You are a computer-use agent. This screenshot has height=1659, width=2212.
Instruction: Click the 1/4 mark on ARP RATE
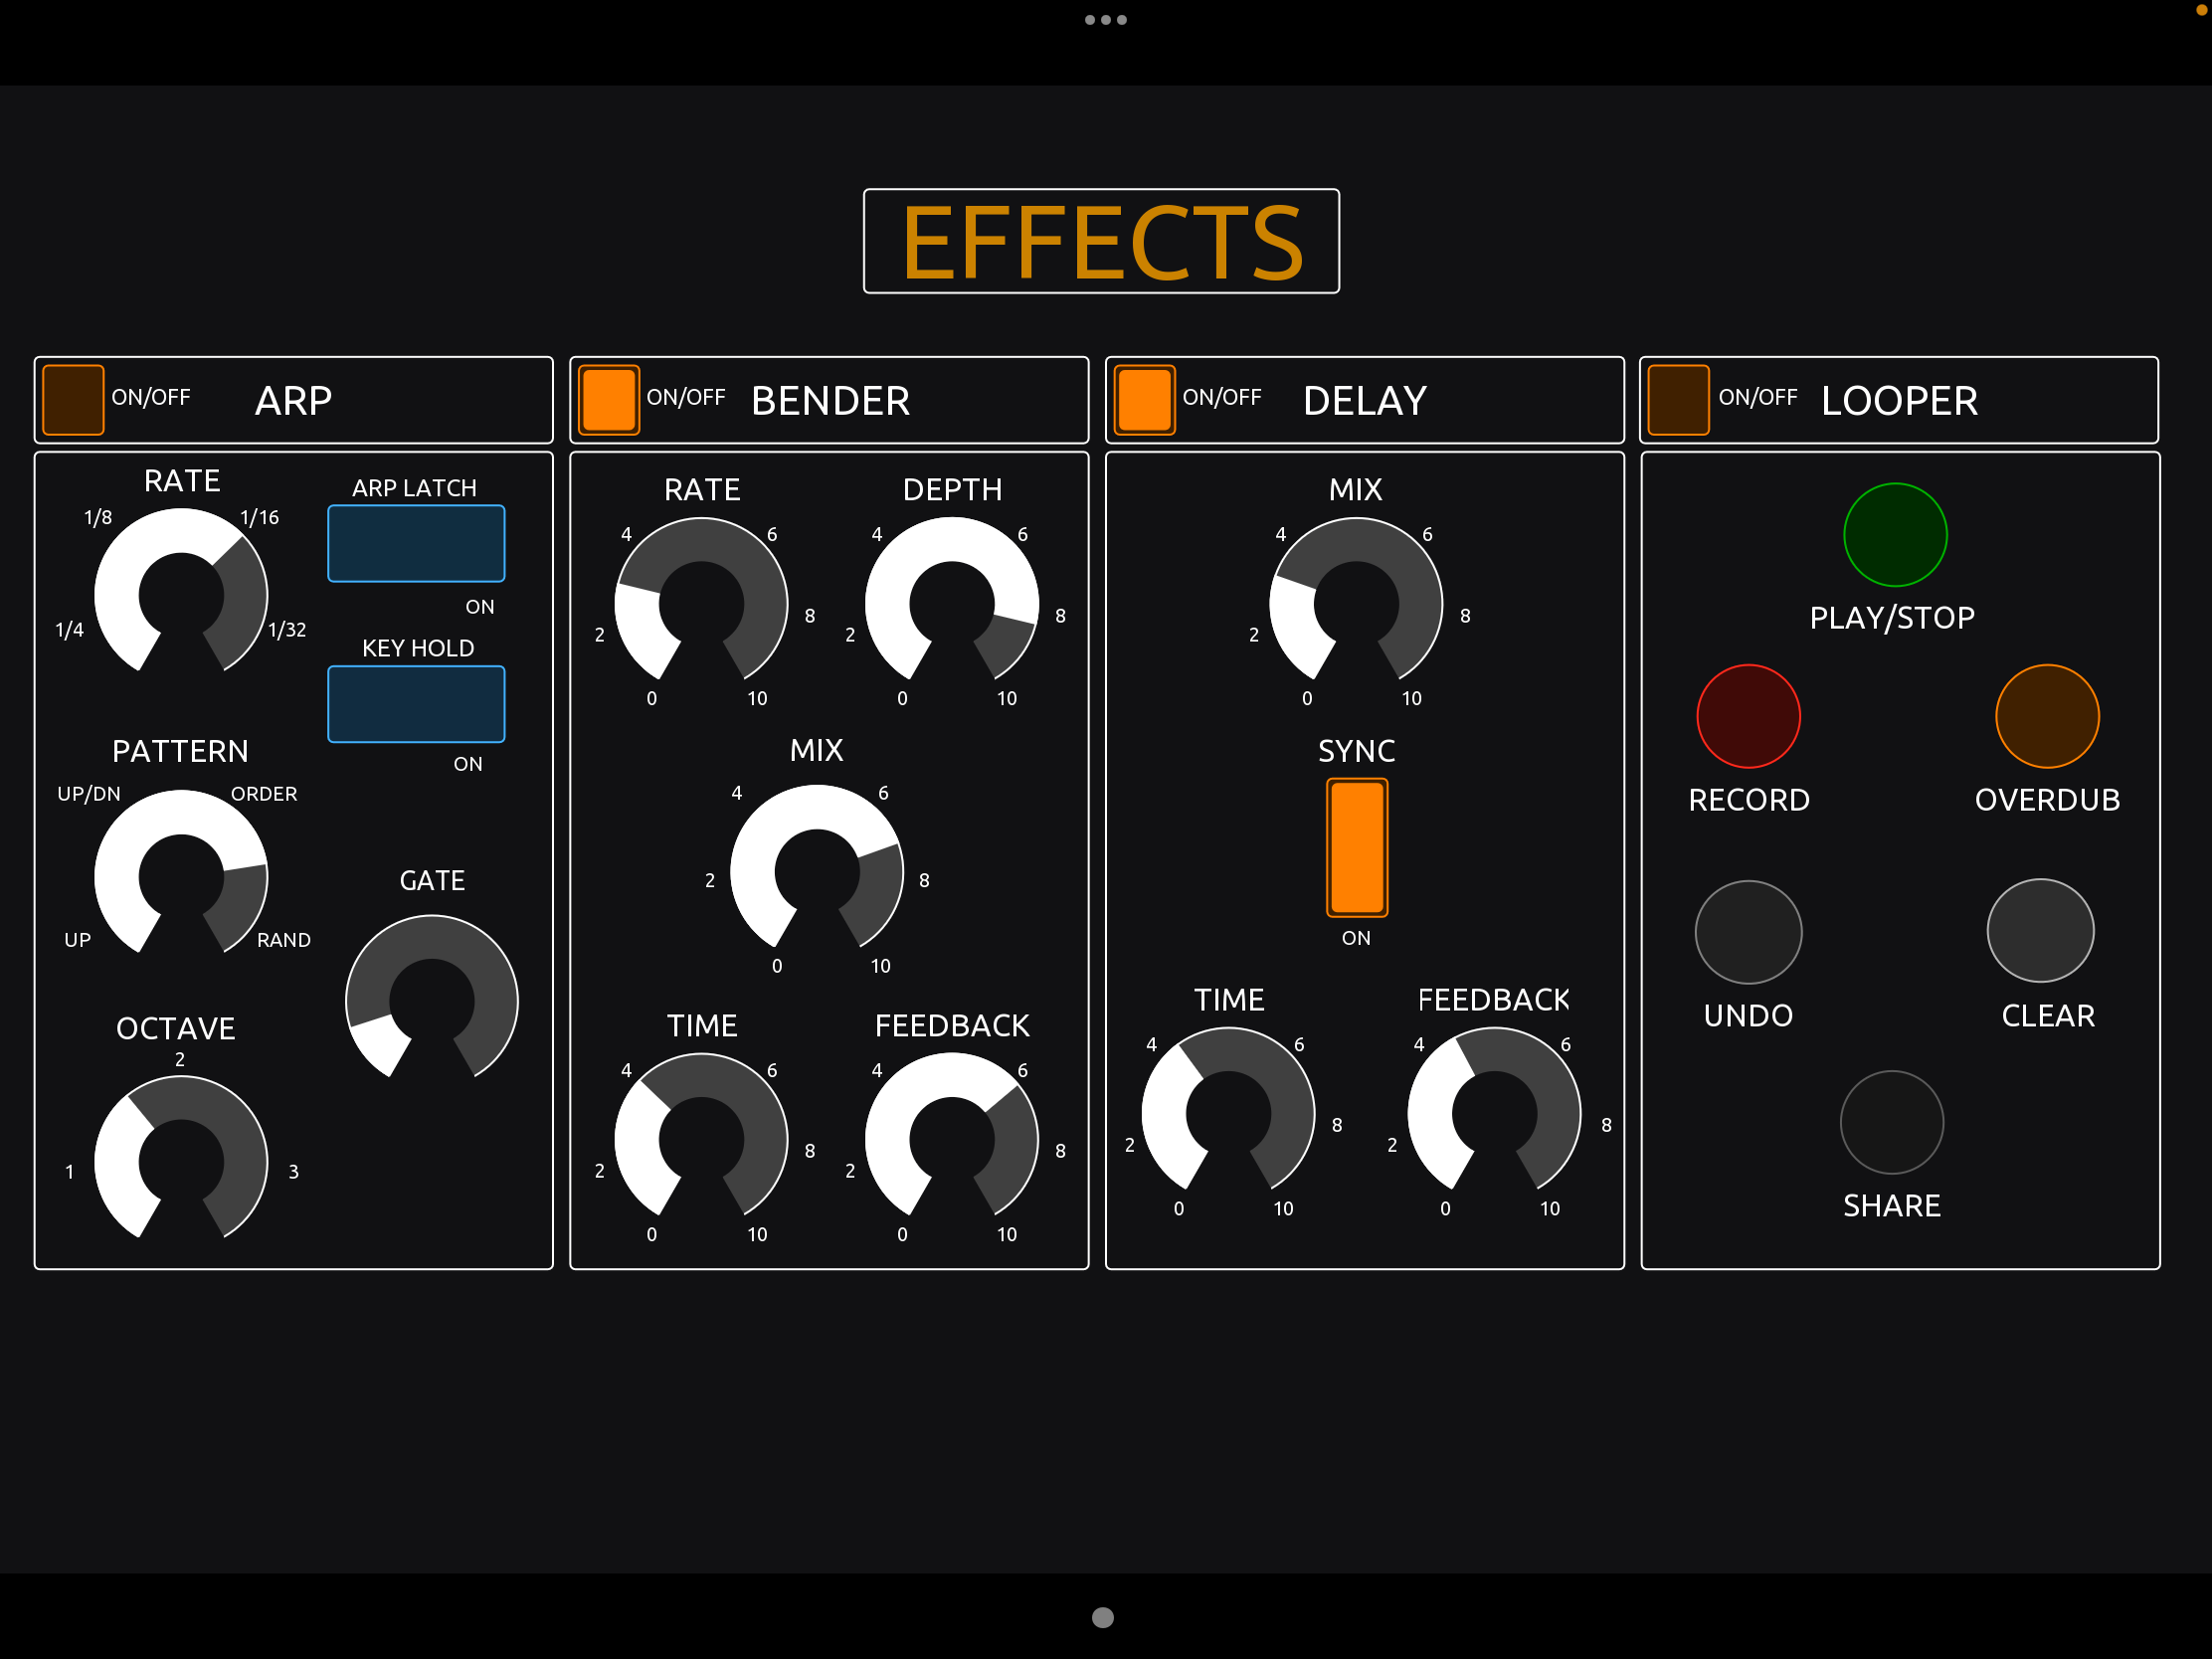coord(69,630)
